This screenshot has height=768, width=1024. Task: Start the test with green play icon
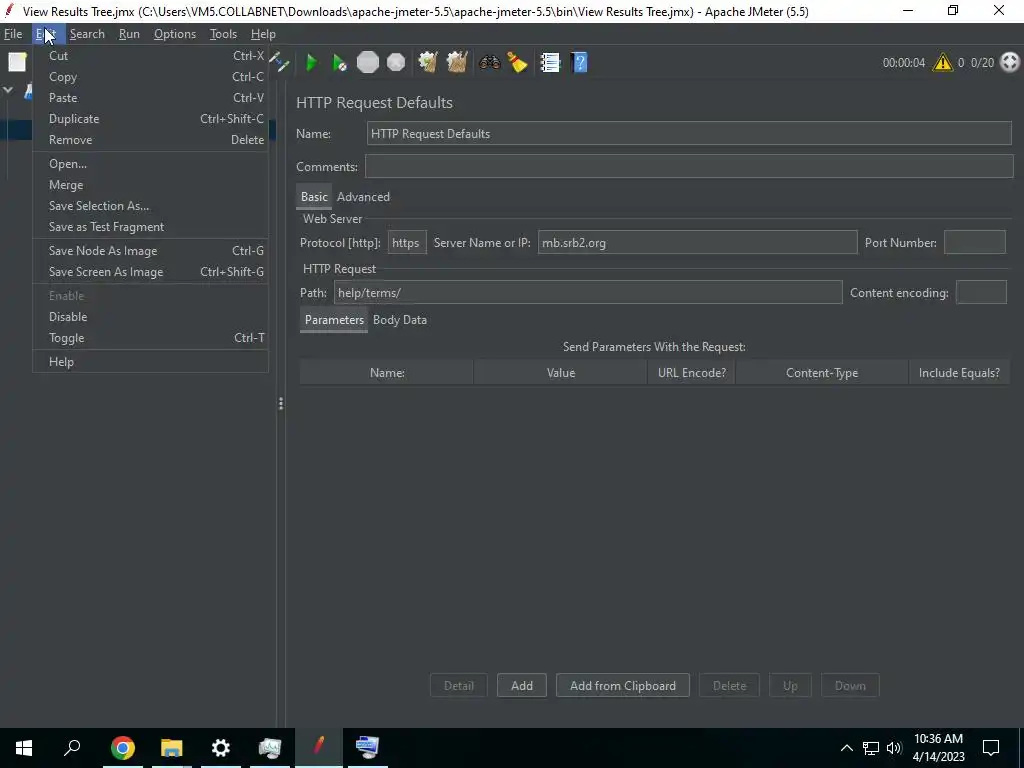coord(312,63)
